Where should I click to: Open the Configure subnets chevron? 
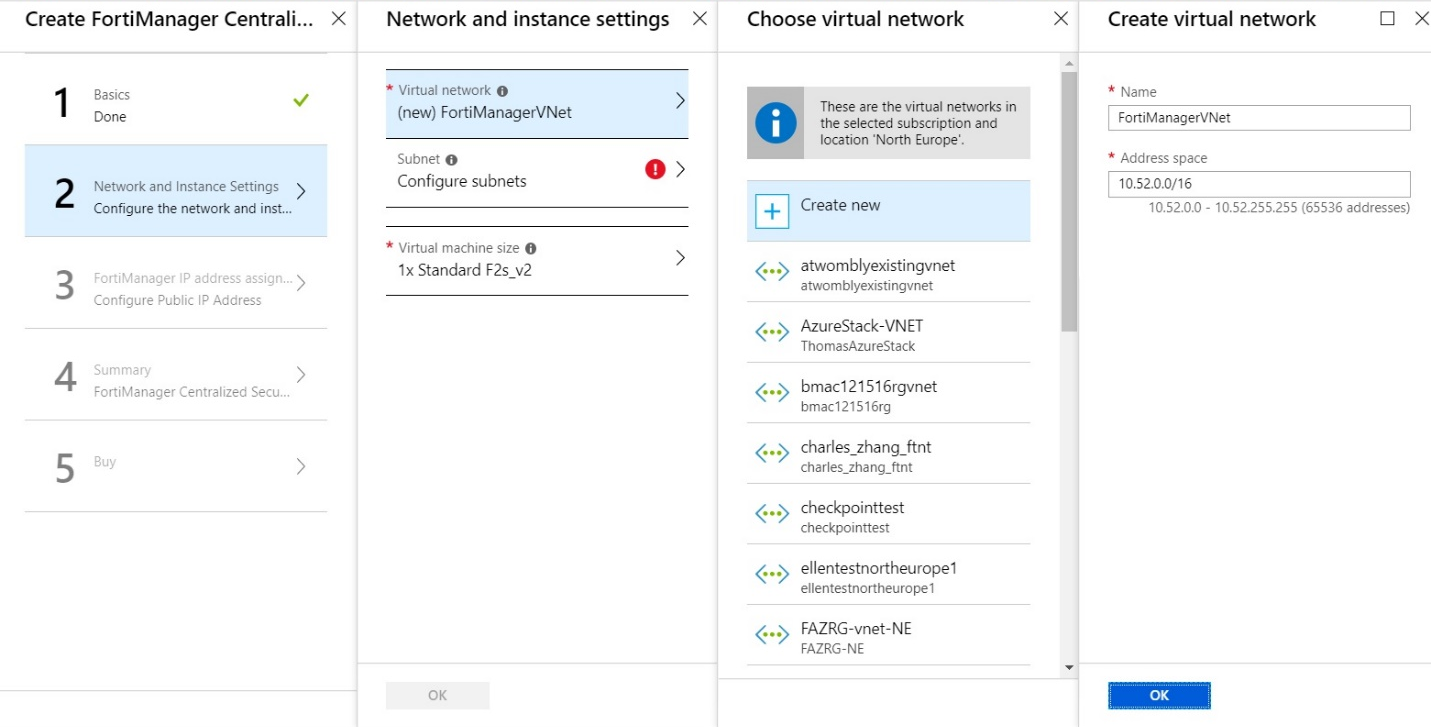click(680, 169)
